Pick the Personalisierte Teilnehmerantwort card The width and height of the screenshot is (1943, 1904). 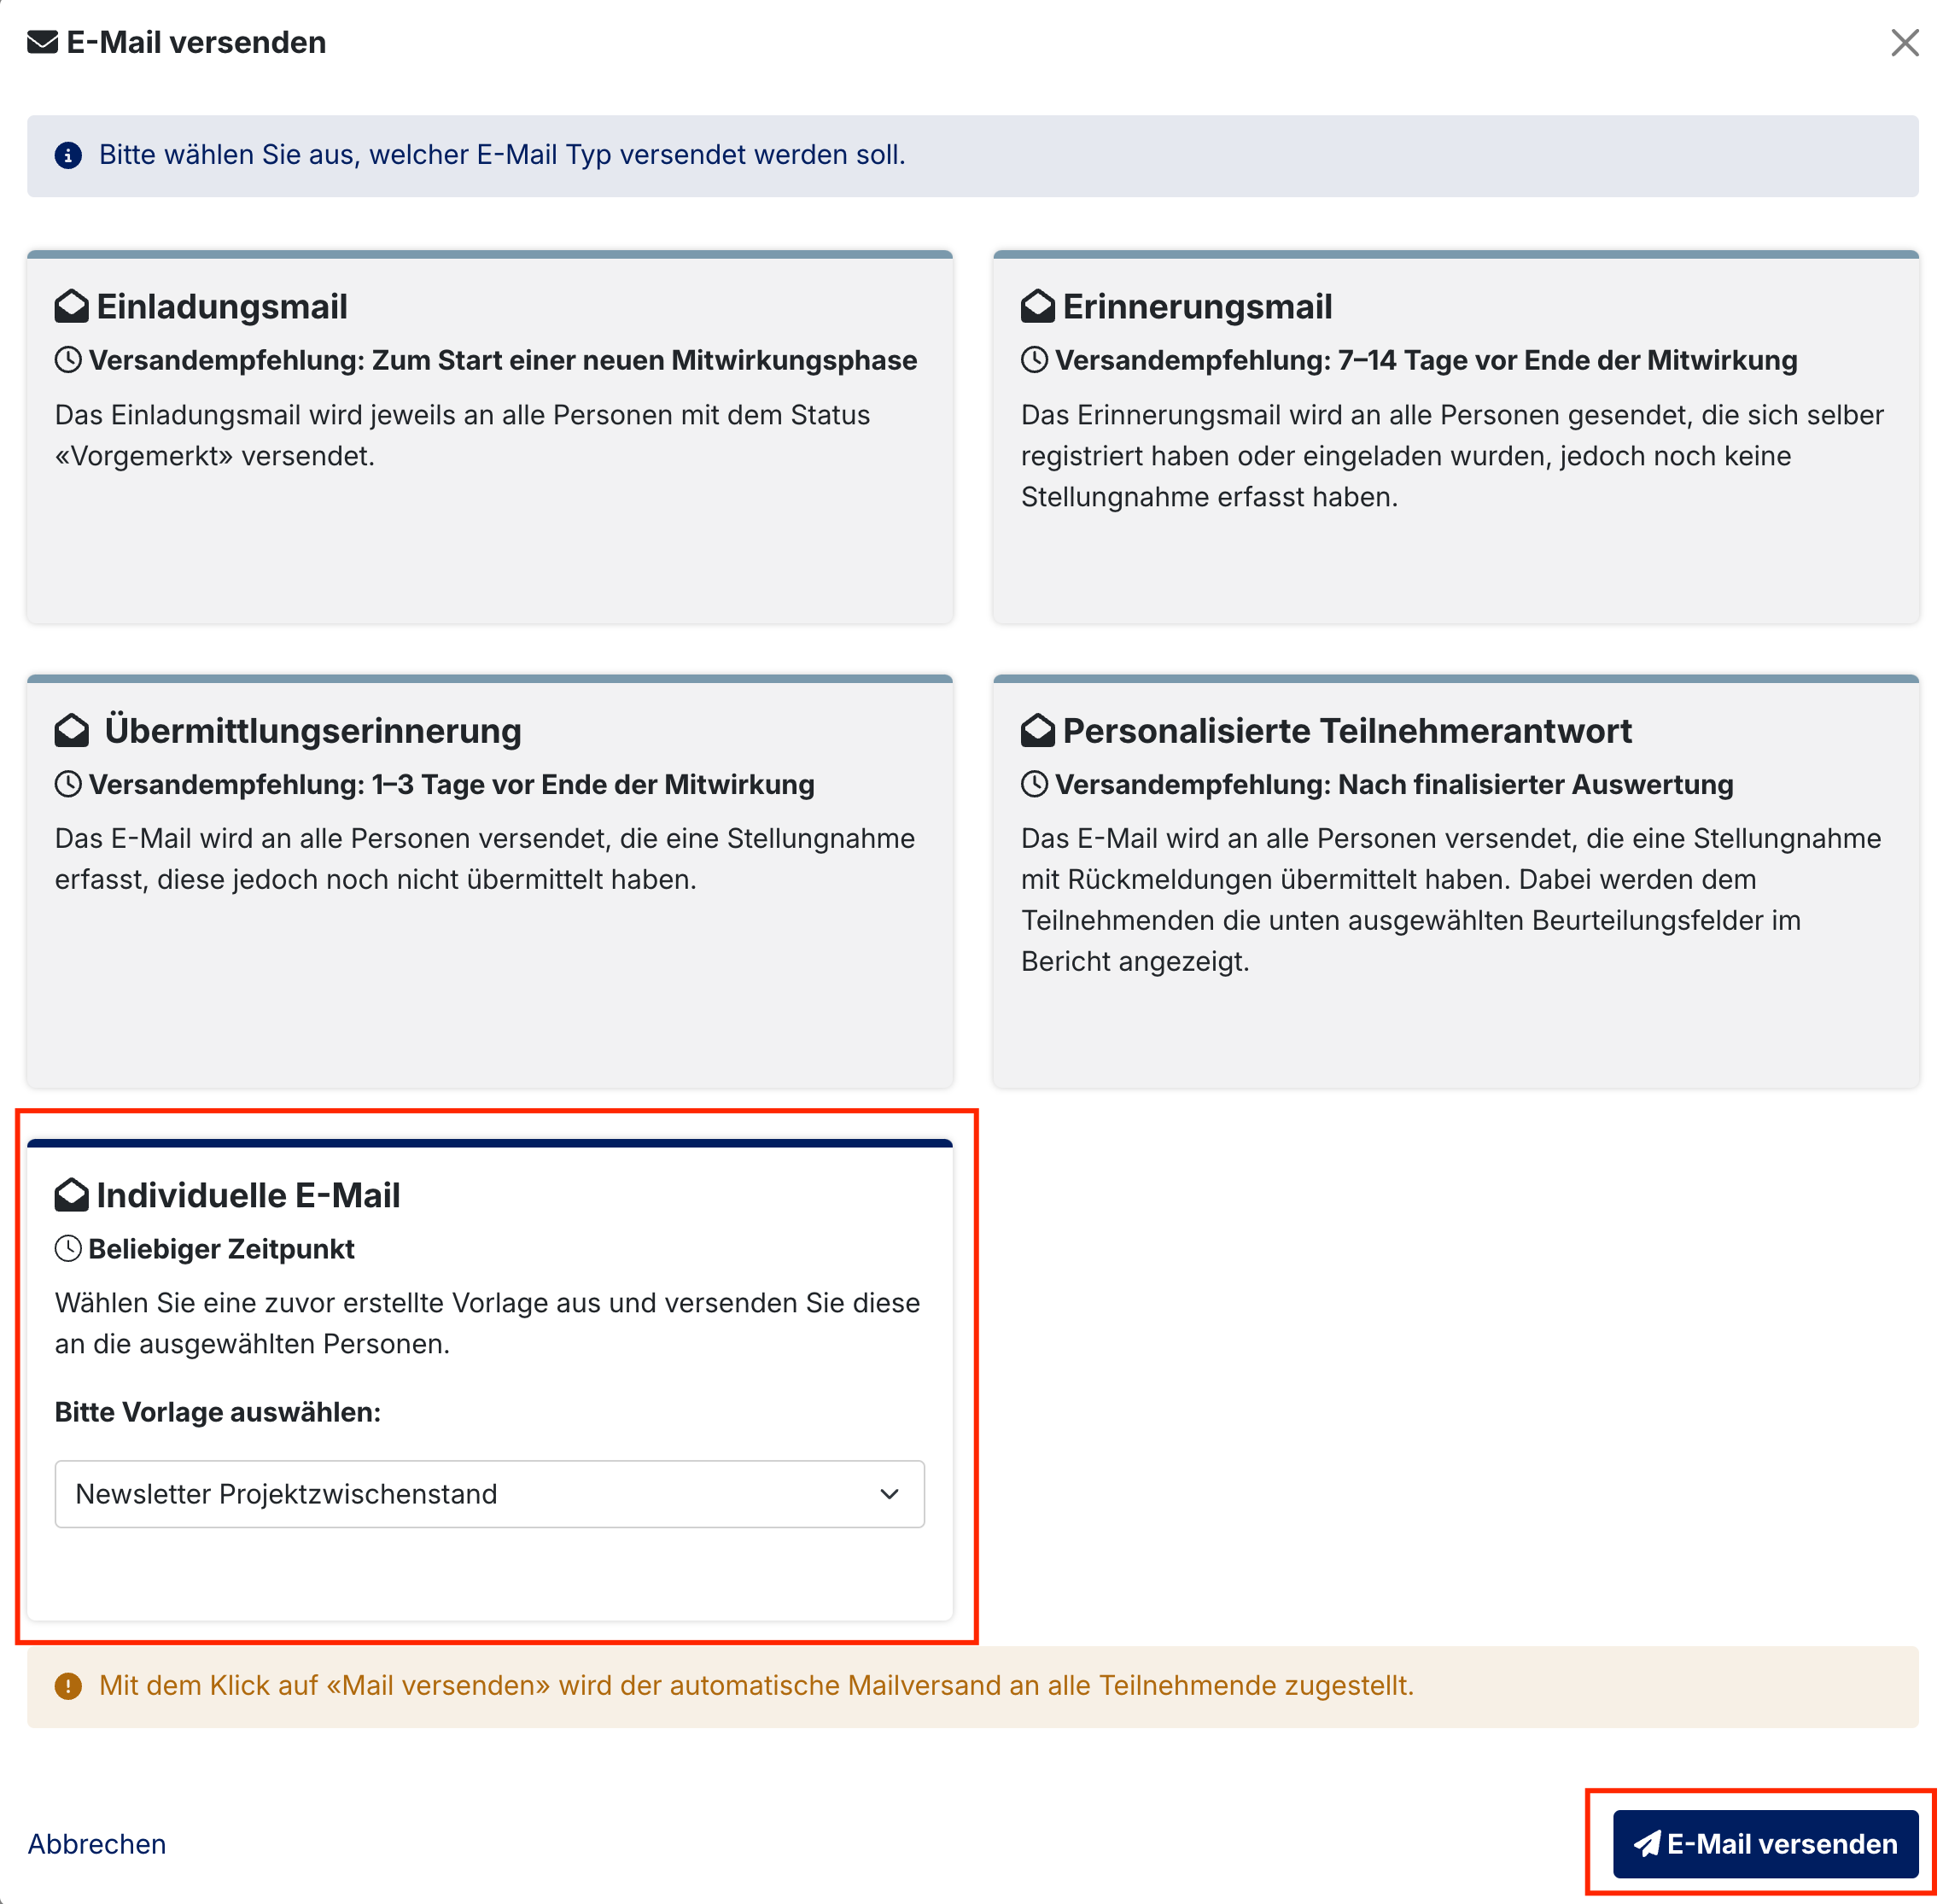point(1455,882)
